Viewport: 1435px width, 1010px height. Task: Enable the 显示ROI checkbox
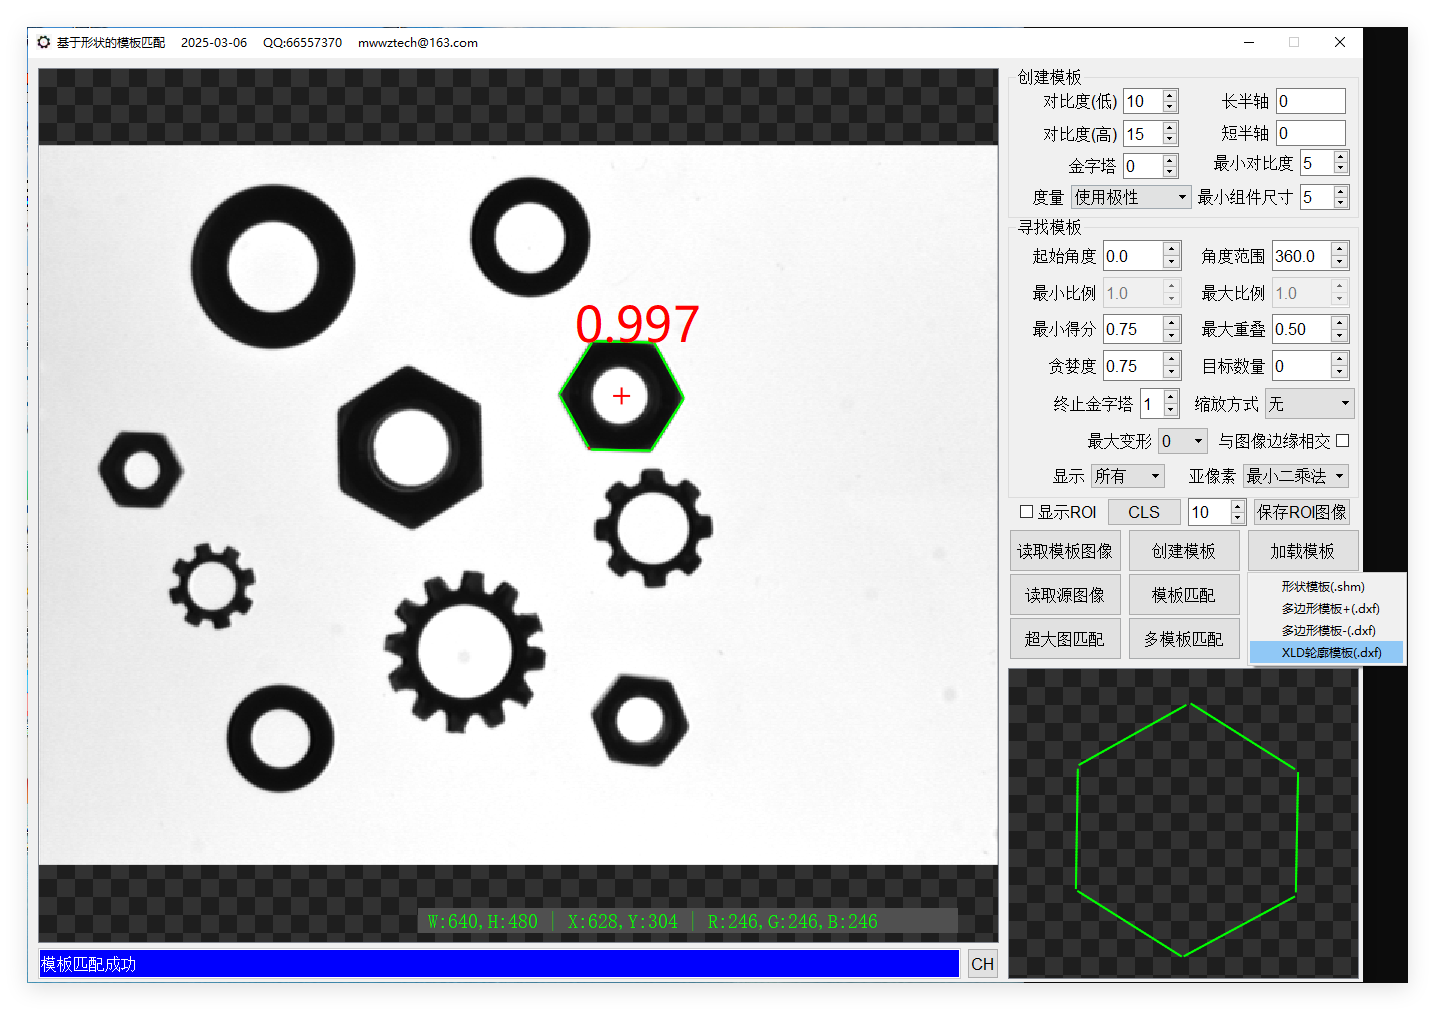click(1026, 511)
